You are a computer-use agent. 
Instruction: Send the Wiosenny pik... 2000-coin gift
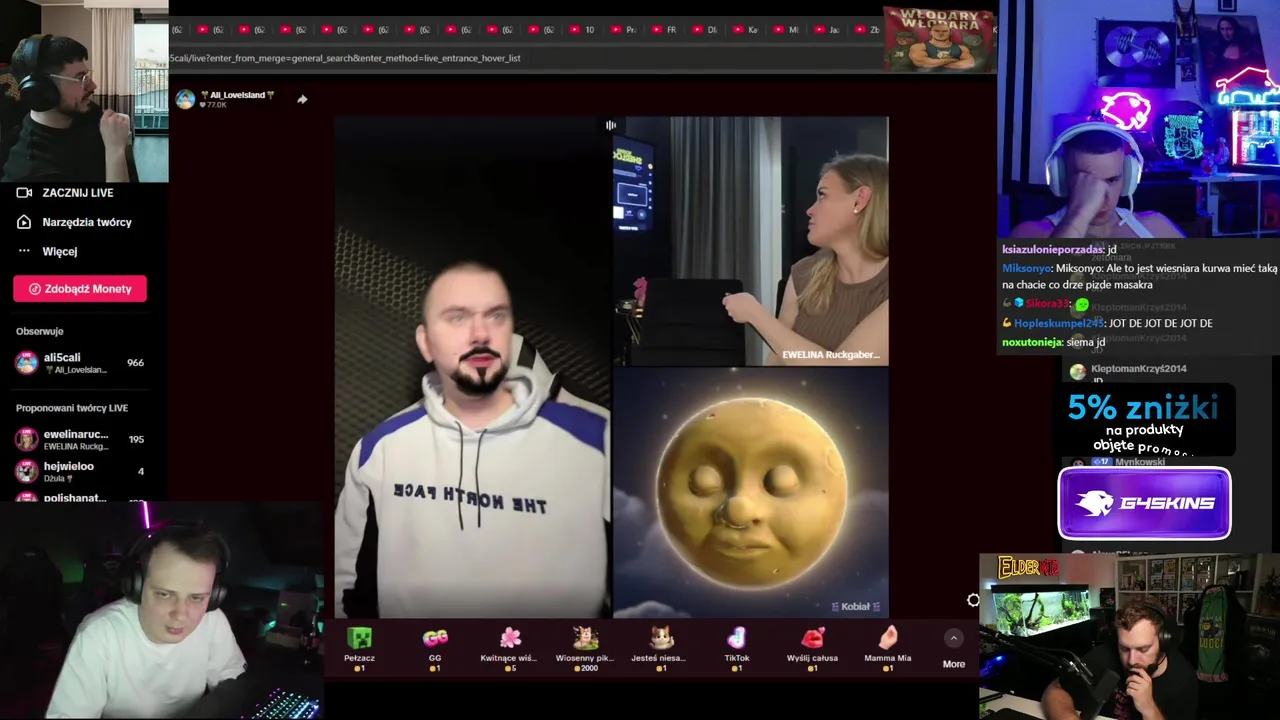click(586, 638)
